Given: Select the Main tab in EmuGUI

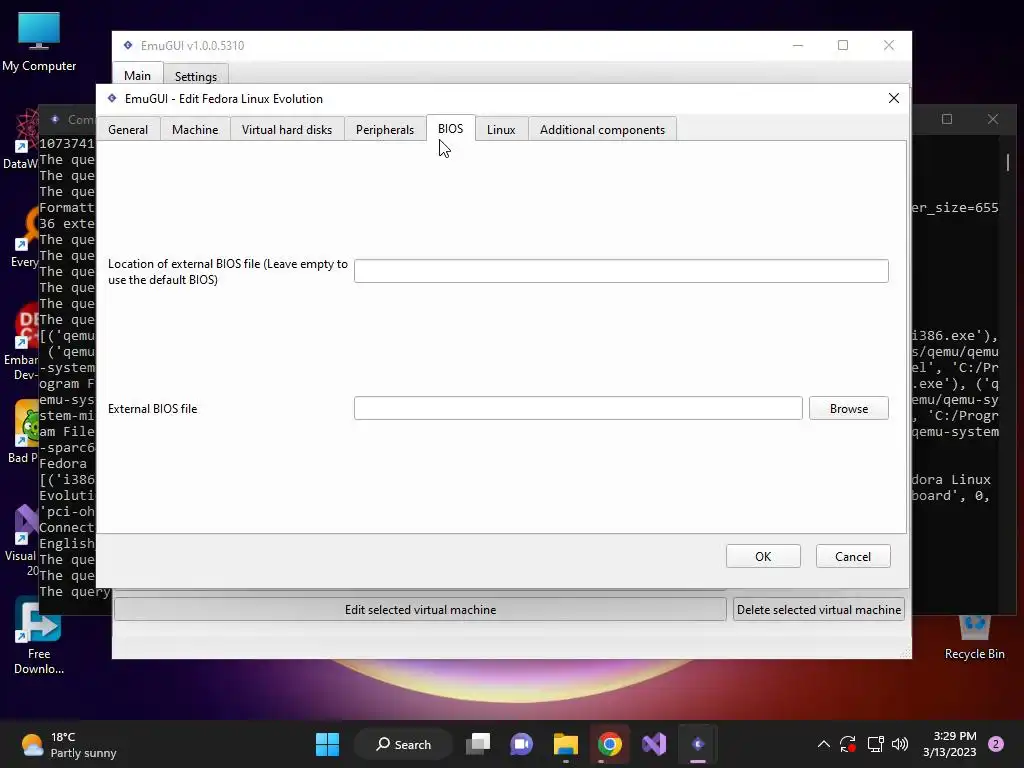Looking at the screenshot, I should 137,75.
